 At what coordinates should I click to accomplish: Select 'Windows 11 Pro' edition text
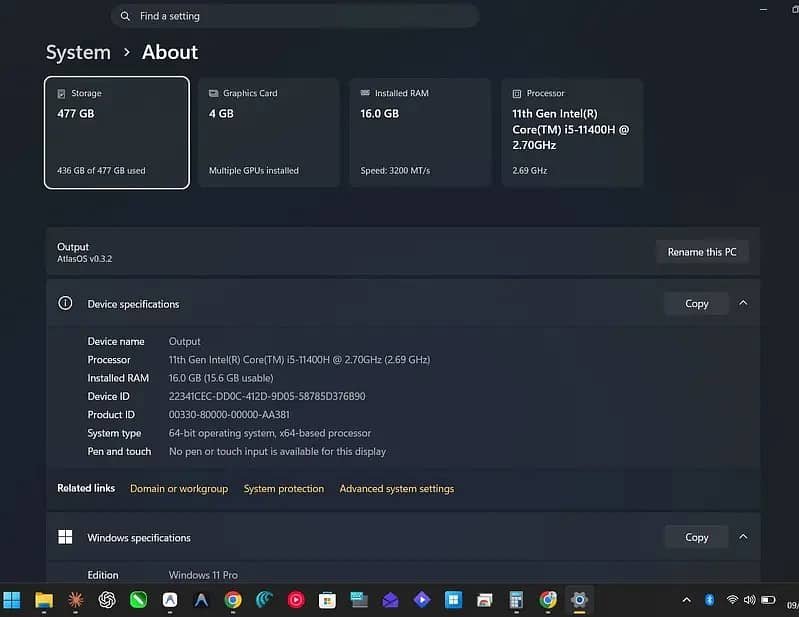(203, 575)
